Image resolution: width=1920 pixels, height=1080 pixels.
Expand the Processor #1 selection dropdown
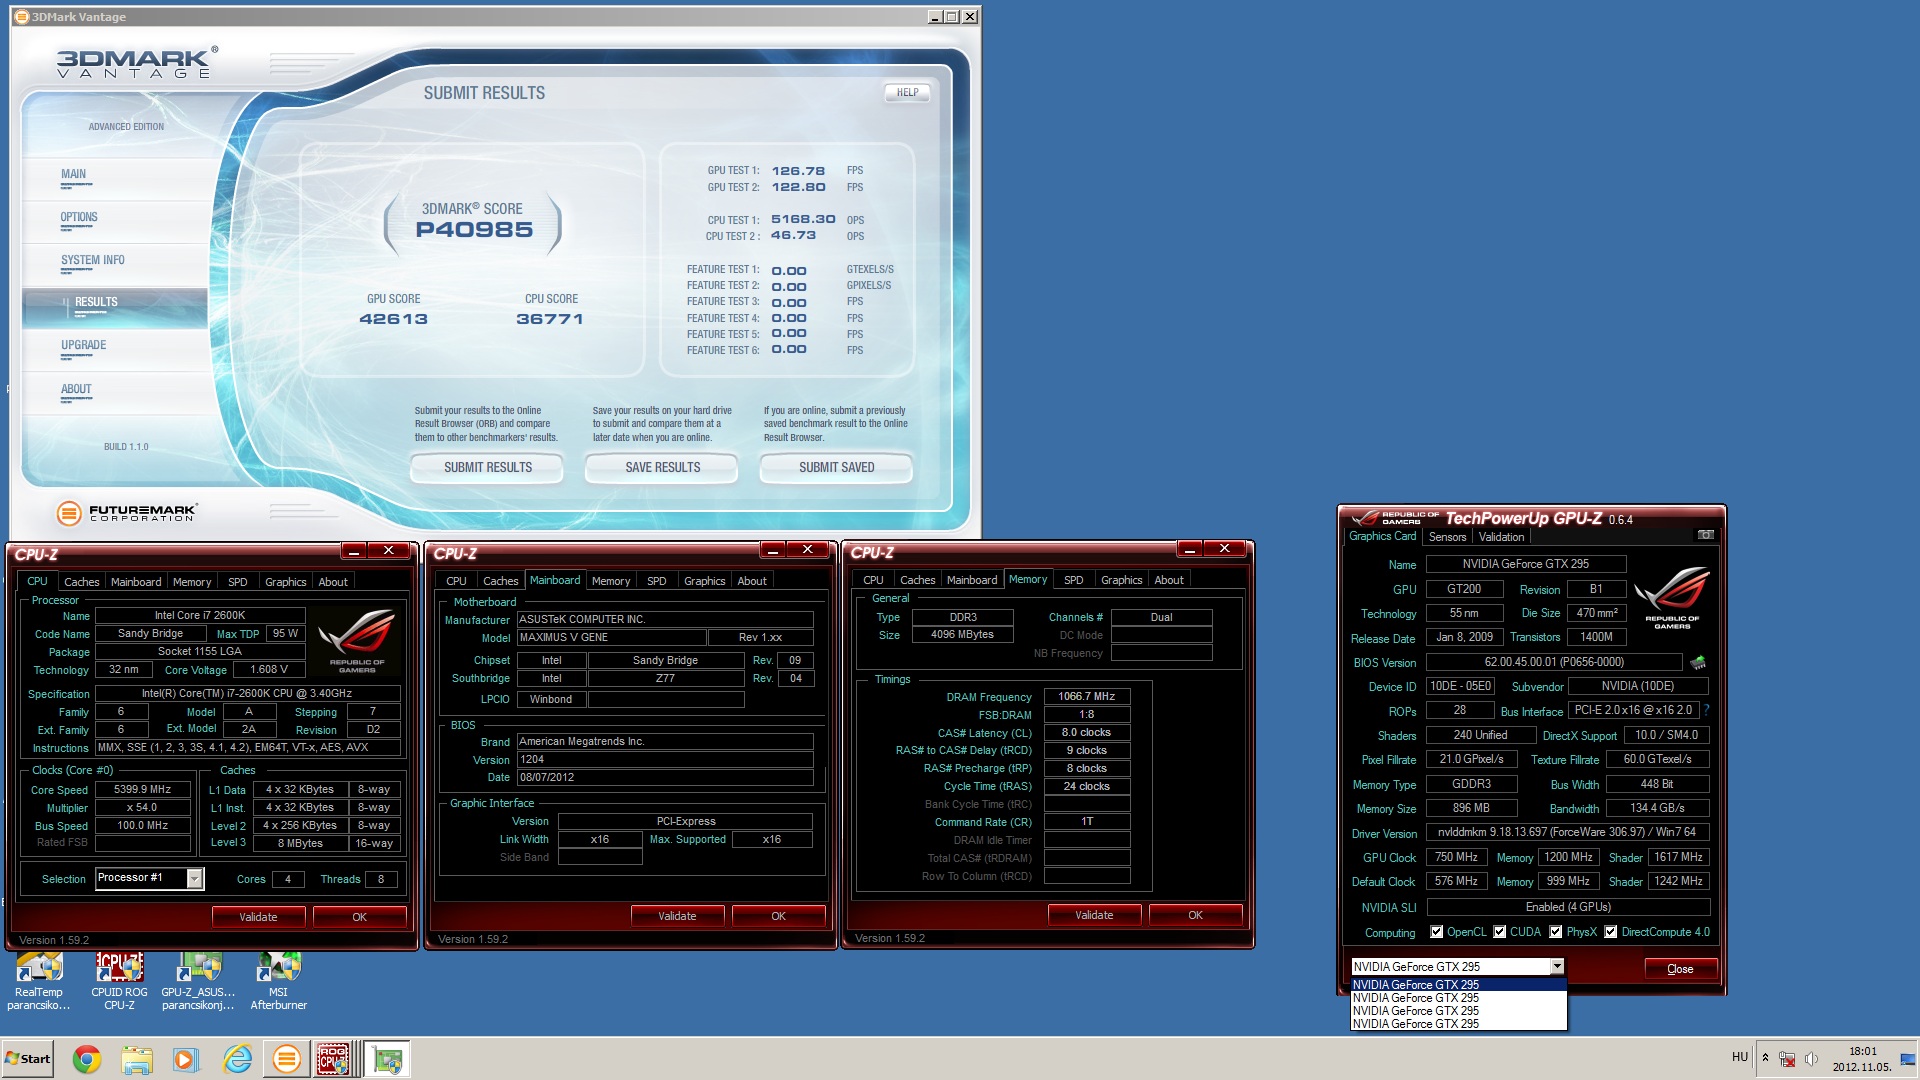click(x=195, y=879)
